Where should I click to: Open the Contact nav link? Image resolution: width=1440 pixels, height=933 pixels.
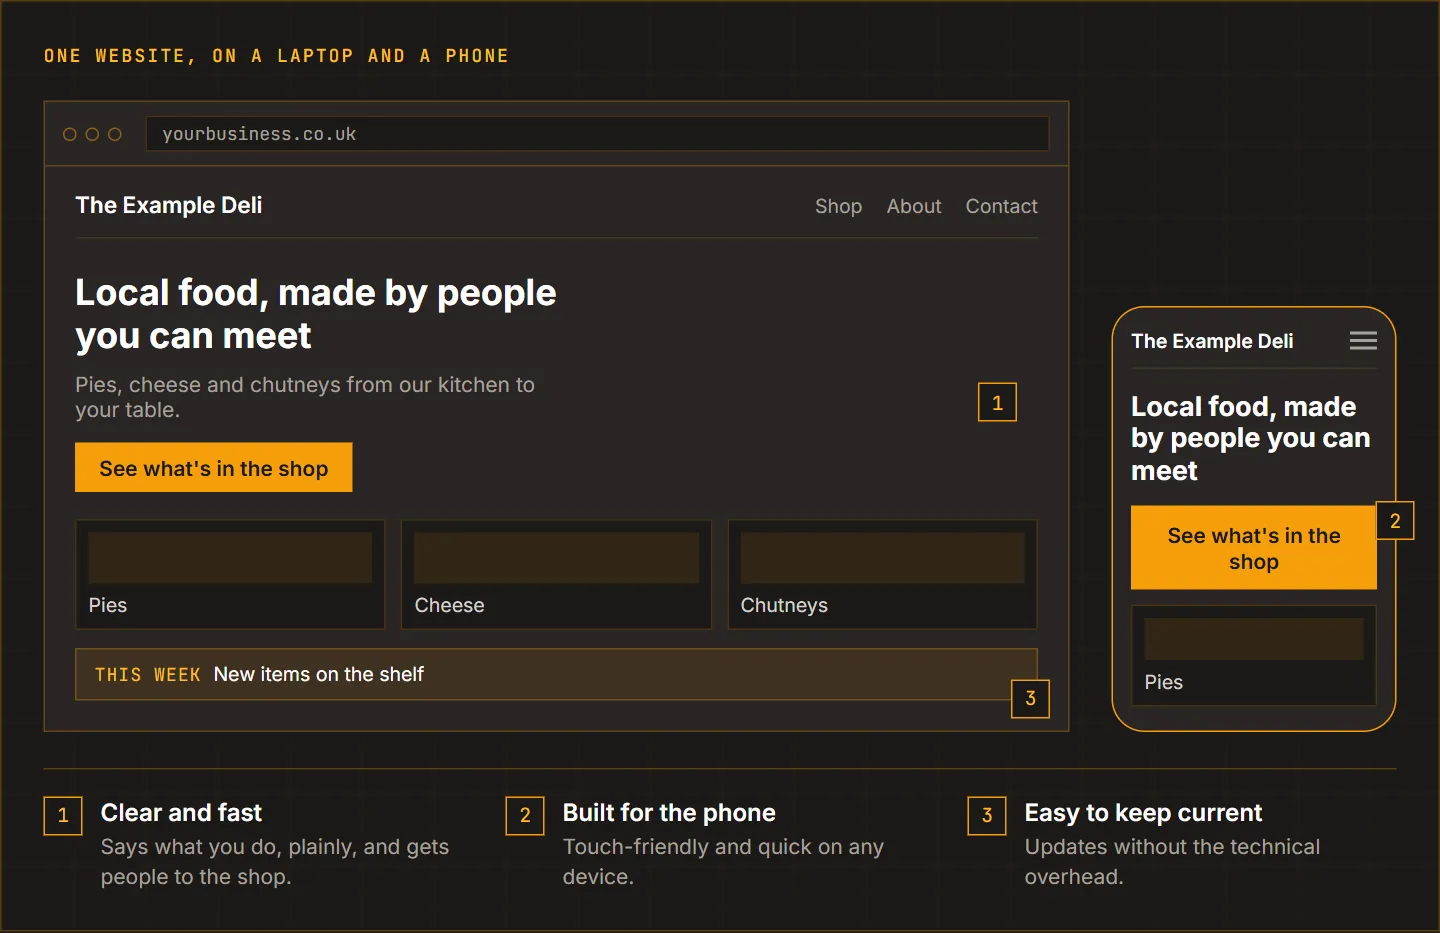click(1001, 206)
